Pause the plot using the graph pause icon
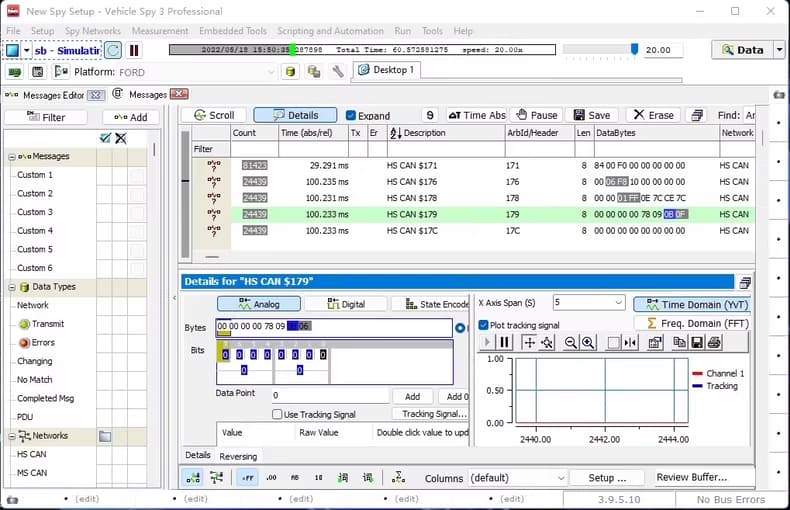Viewport: 790px width, 510px height. pos(505,342)
